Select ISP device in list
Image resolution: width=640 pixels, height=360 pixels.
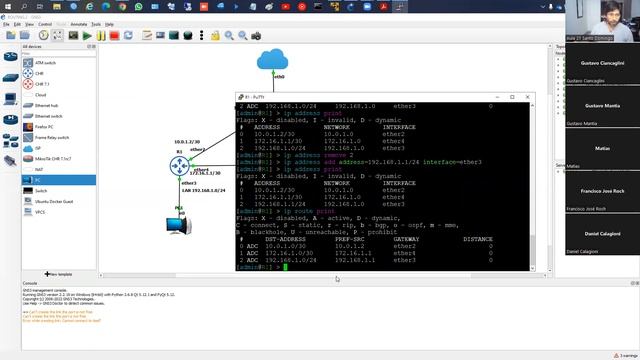59,148
